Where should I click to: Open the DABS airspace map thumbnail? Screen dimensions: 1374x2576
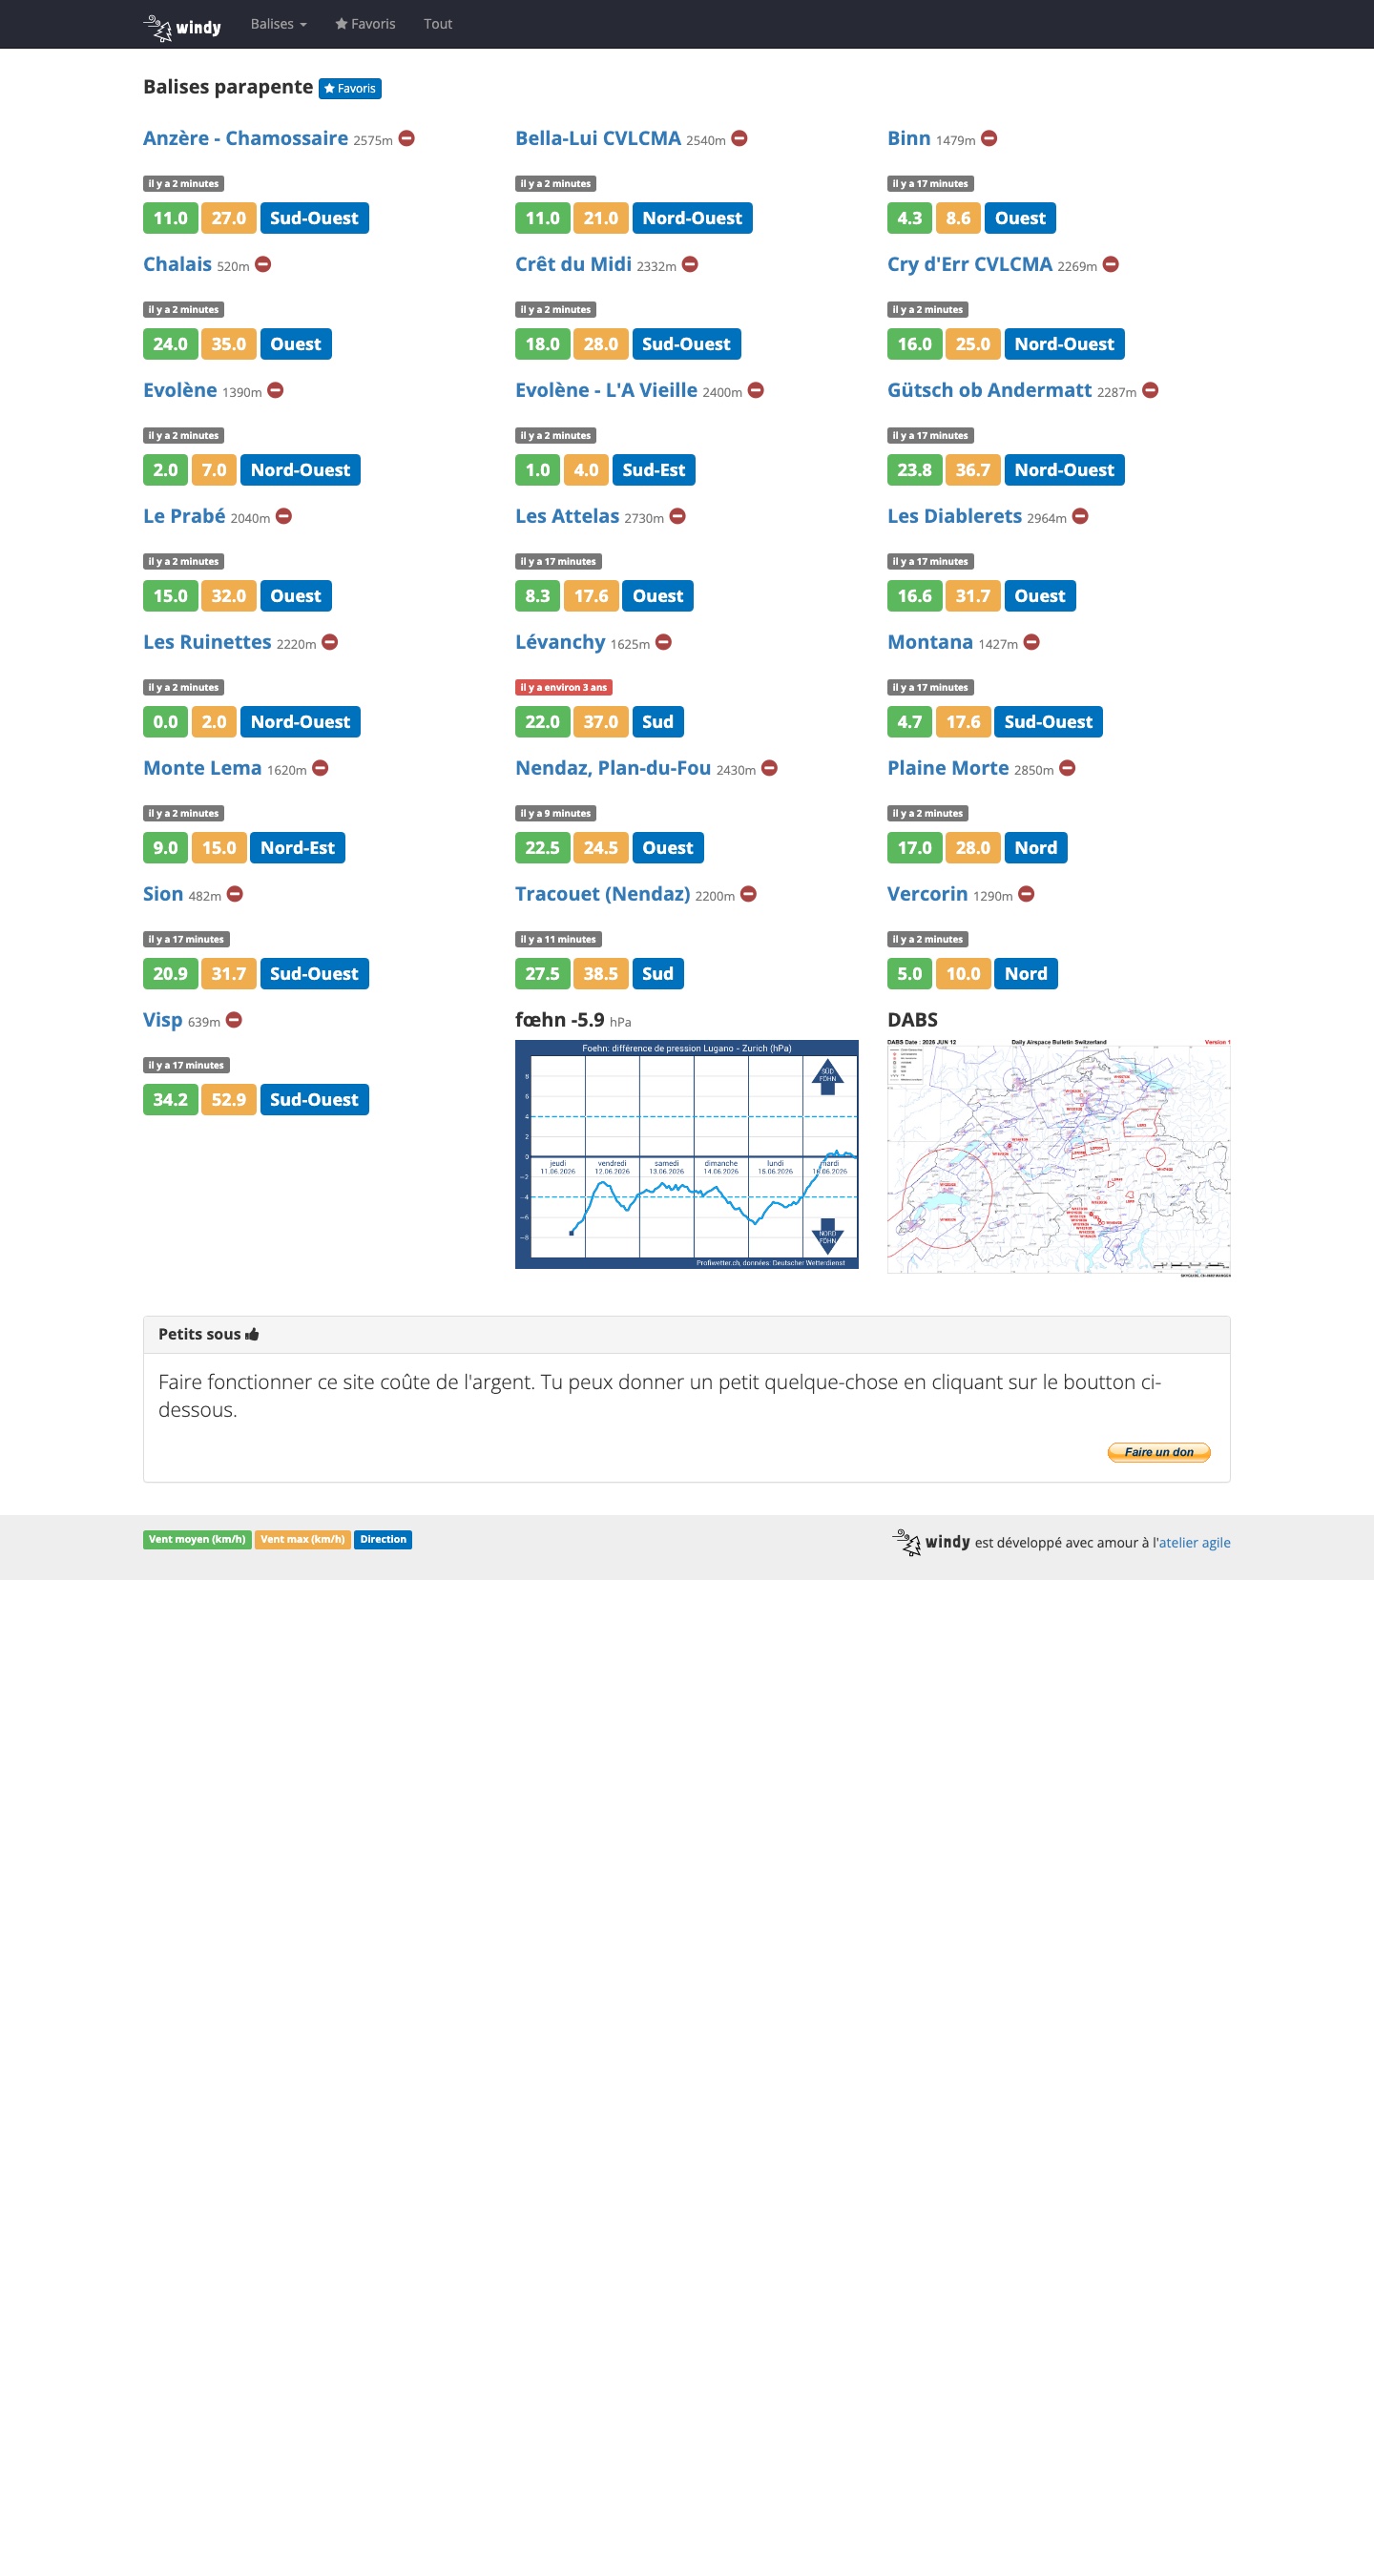pos(1059,1158)
